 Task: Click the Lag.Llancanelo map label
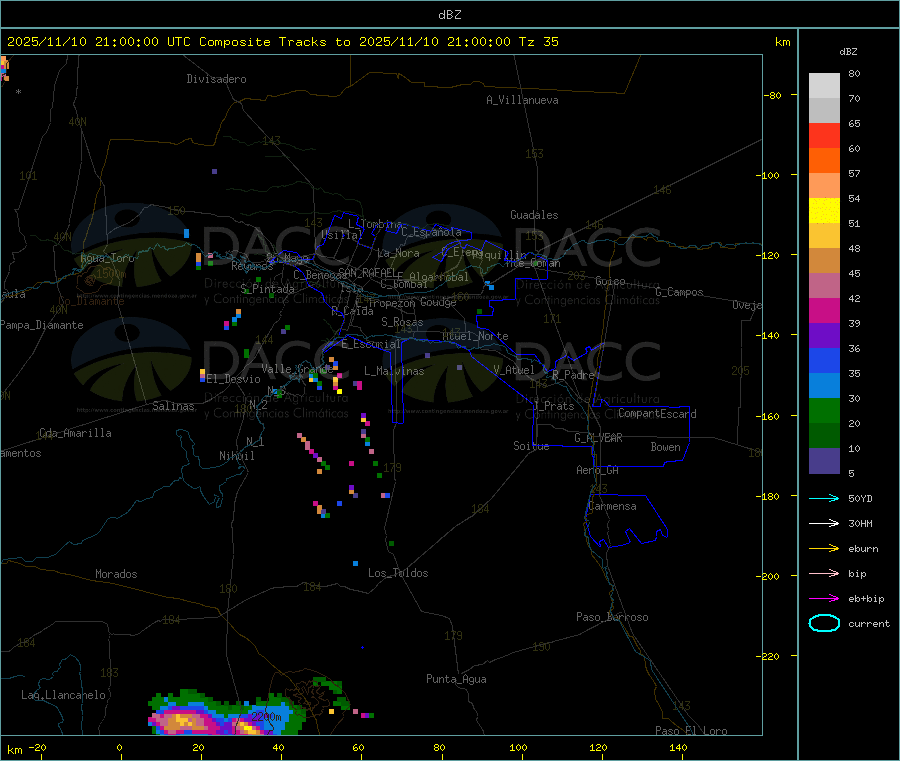(63, 695)
